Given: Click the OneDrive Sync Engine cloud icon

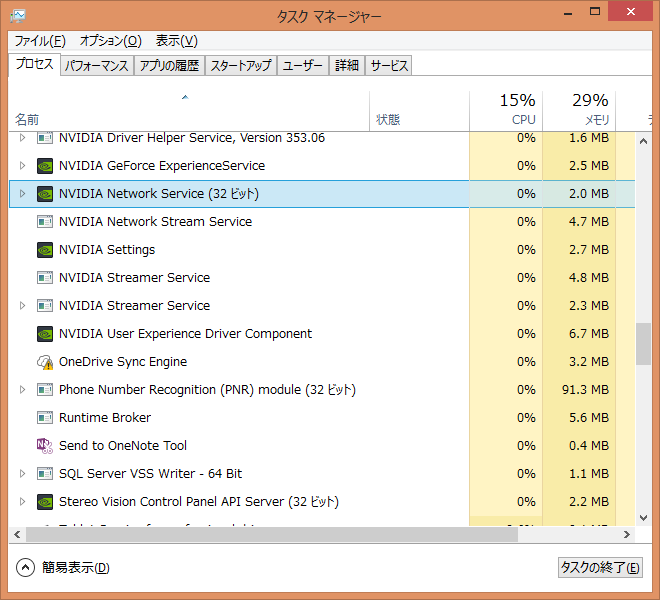Looking at the screenshot, I should click(x=45, y=362).
